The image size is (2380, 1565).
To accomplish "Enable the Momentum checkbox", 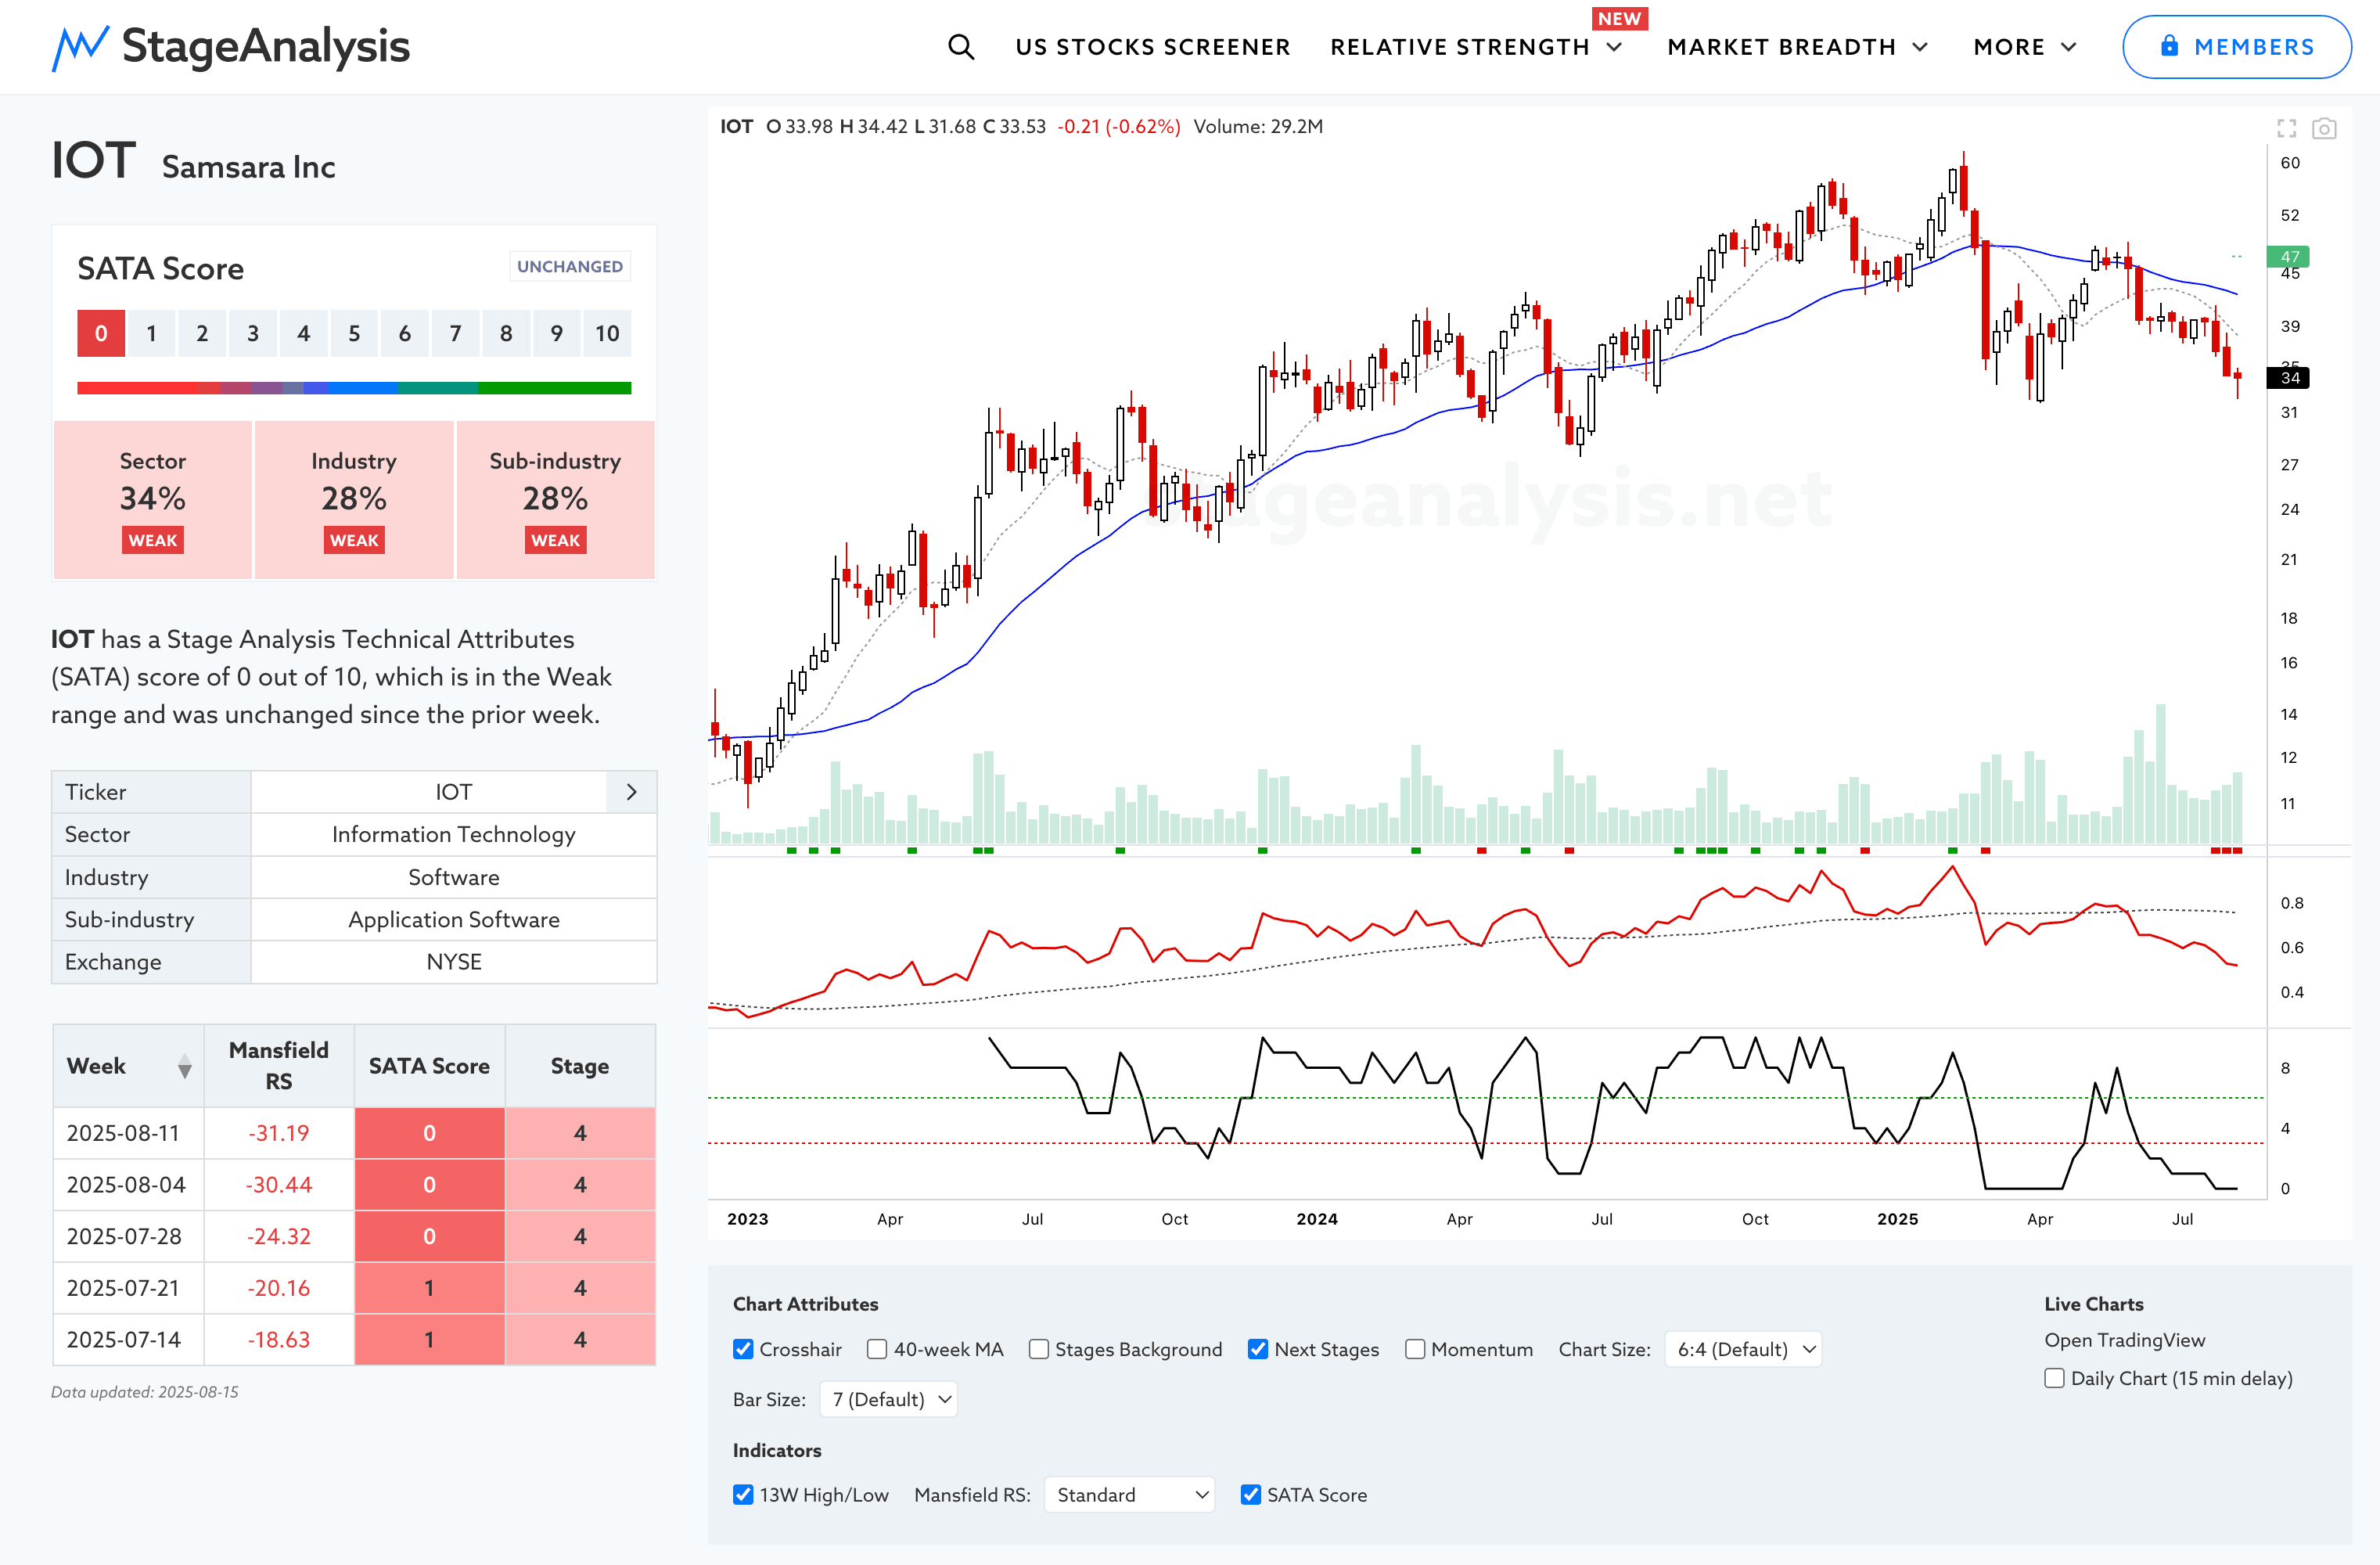I will tap(1415, 1349).
